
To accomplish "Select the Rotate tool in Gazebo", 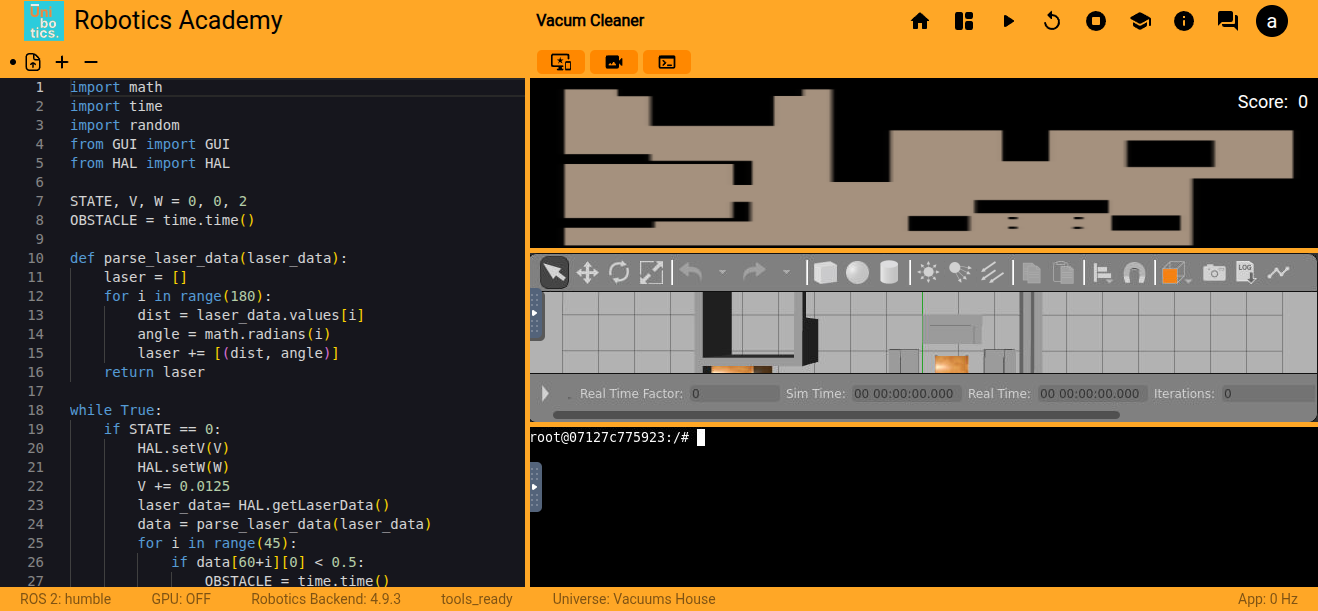I will coord(620,271).
